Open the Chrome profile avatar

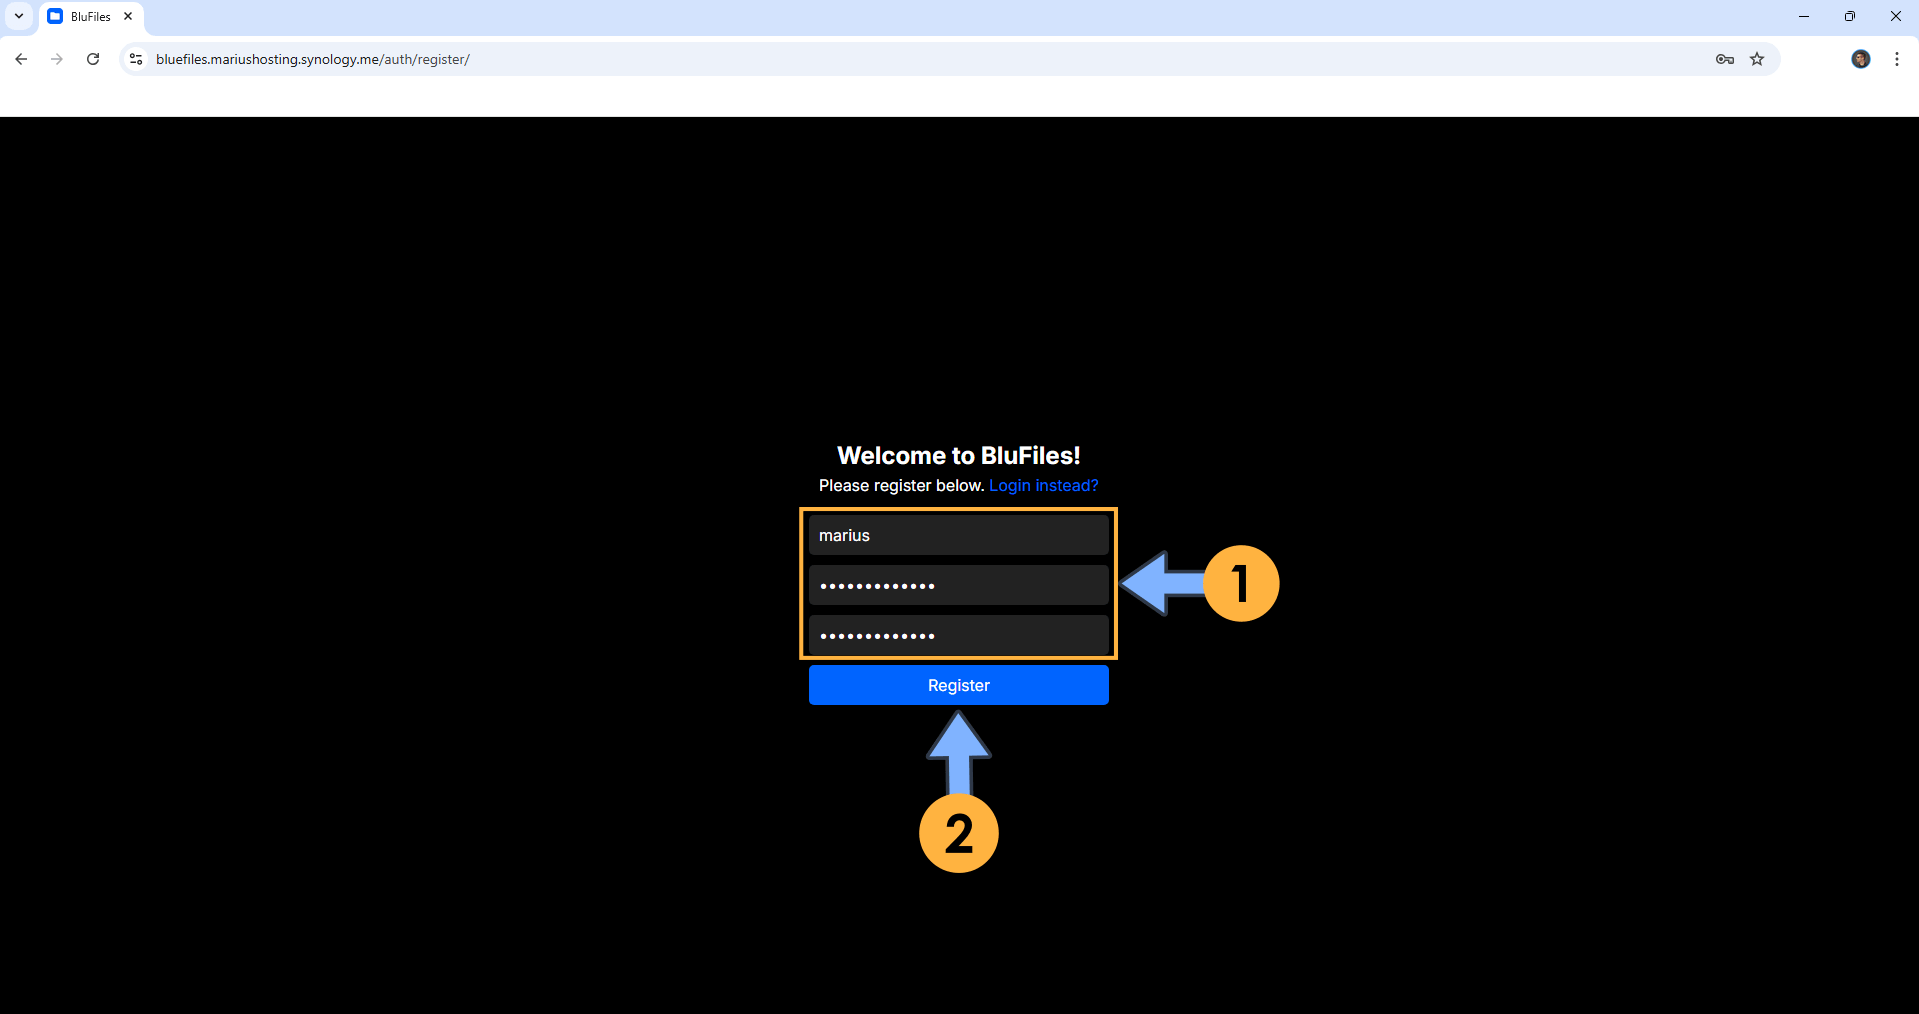[x=1860, y=59]
